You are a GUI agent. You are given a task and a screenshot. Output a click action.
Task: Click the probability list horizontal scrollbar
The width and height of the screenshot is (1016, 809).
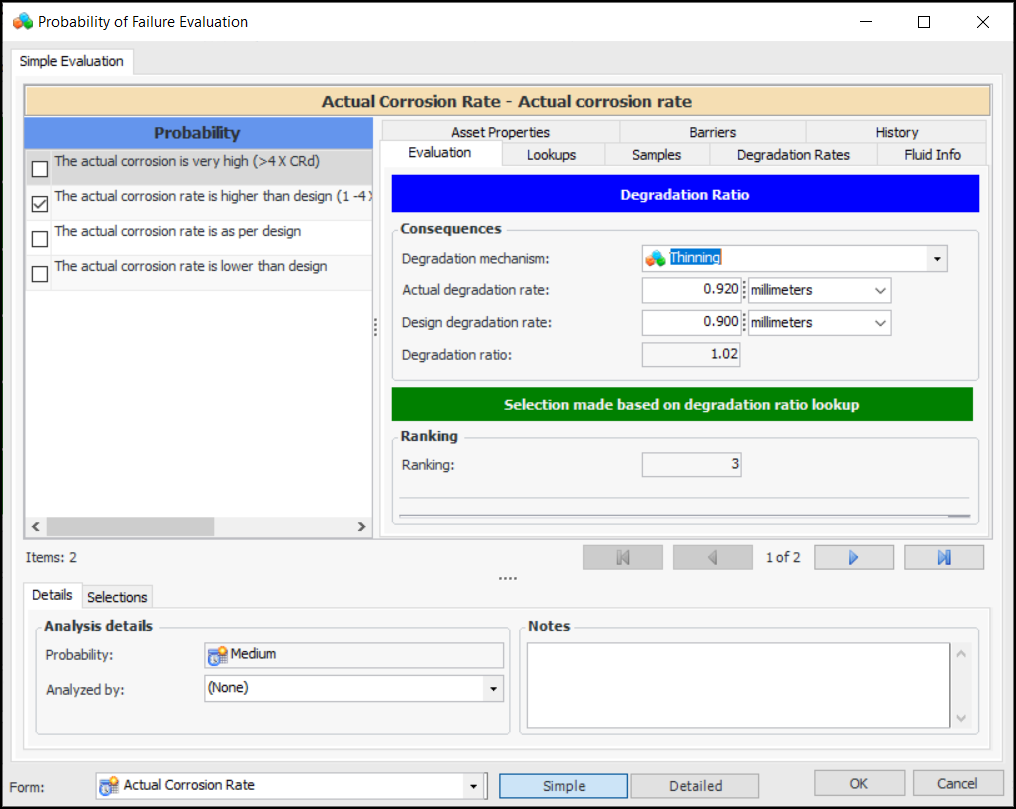coord(130,526)
